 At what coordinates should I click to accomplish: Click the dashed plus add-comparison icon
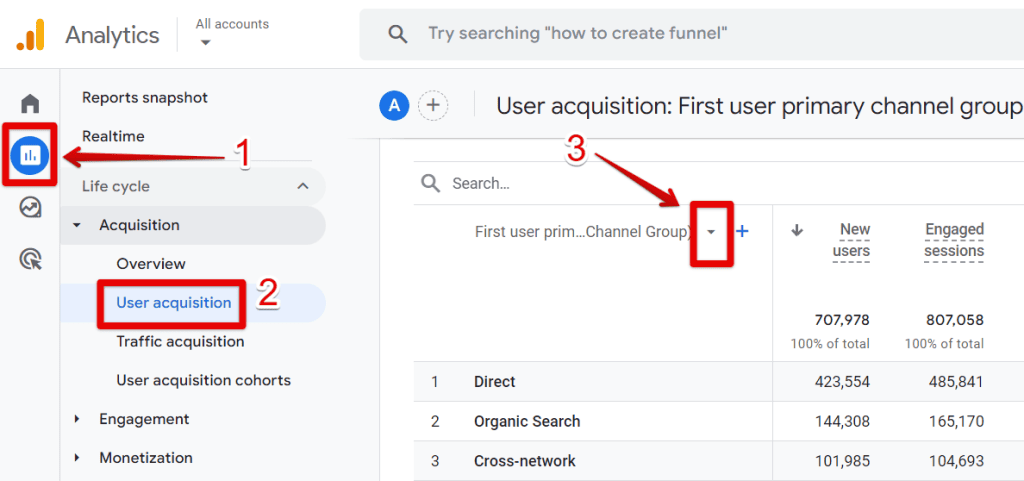(433, 105)
